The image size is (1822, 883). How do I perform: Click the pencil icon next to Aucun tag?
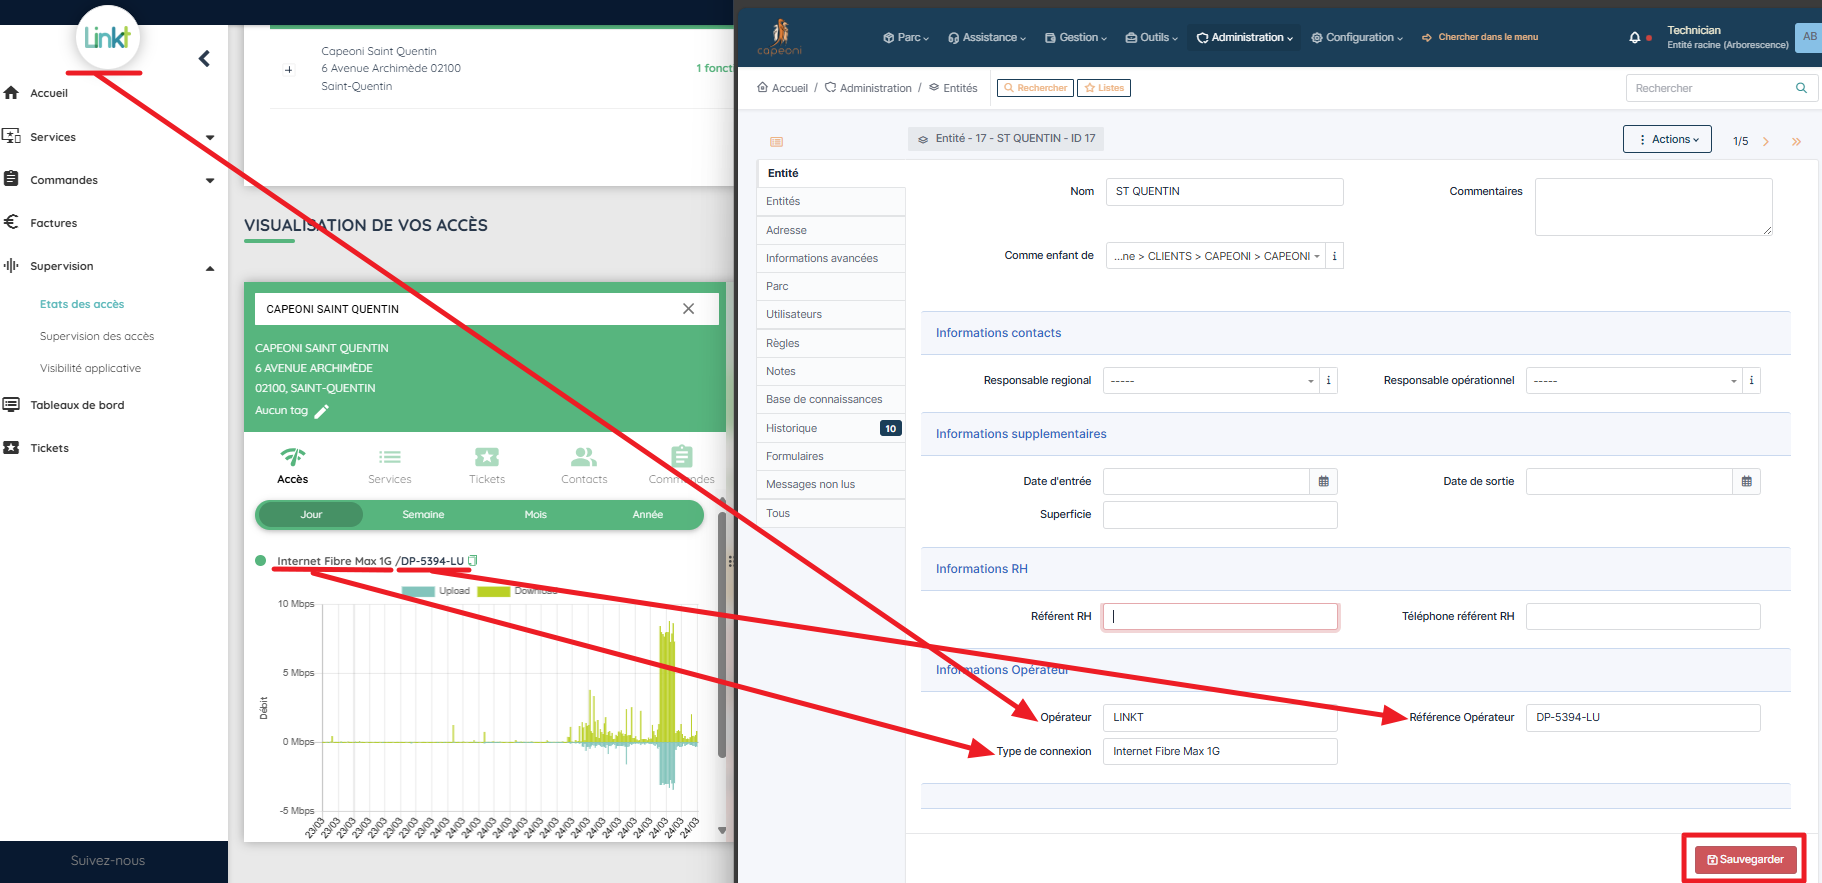point(322,411)
